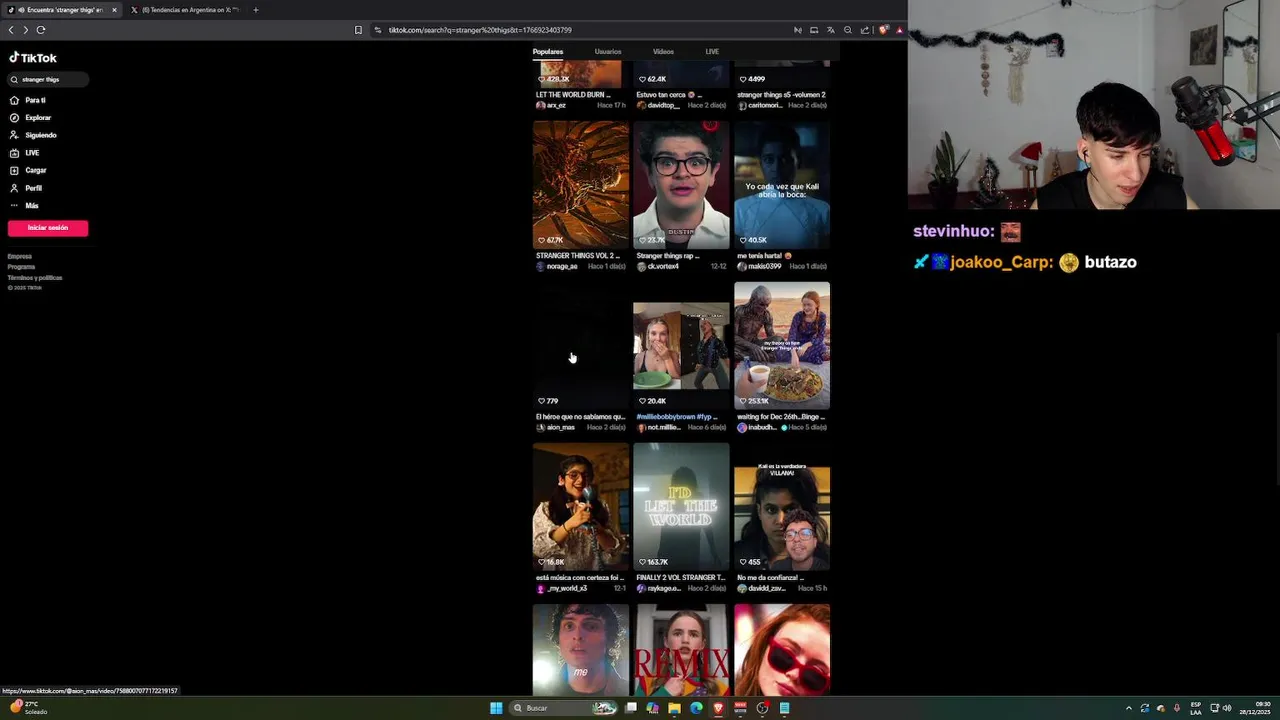Click the Iniciar sesión button
The image size is (1280, 720).
point(48,228)
